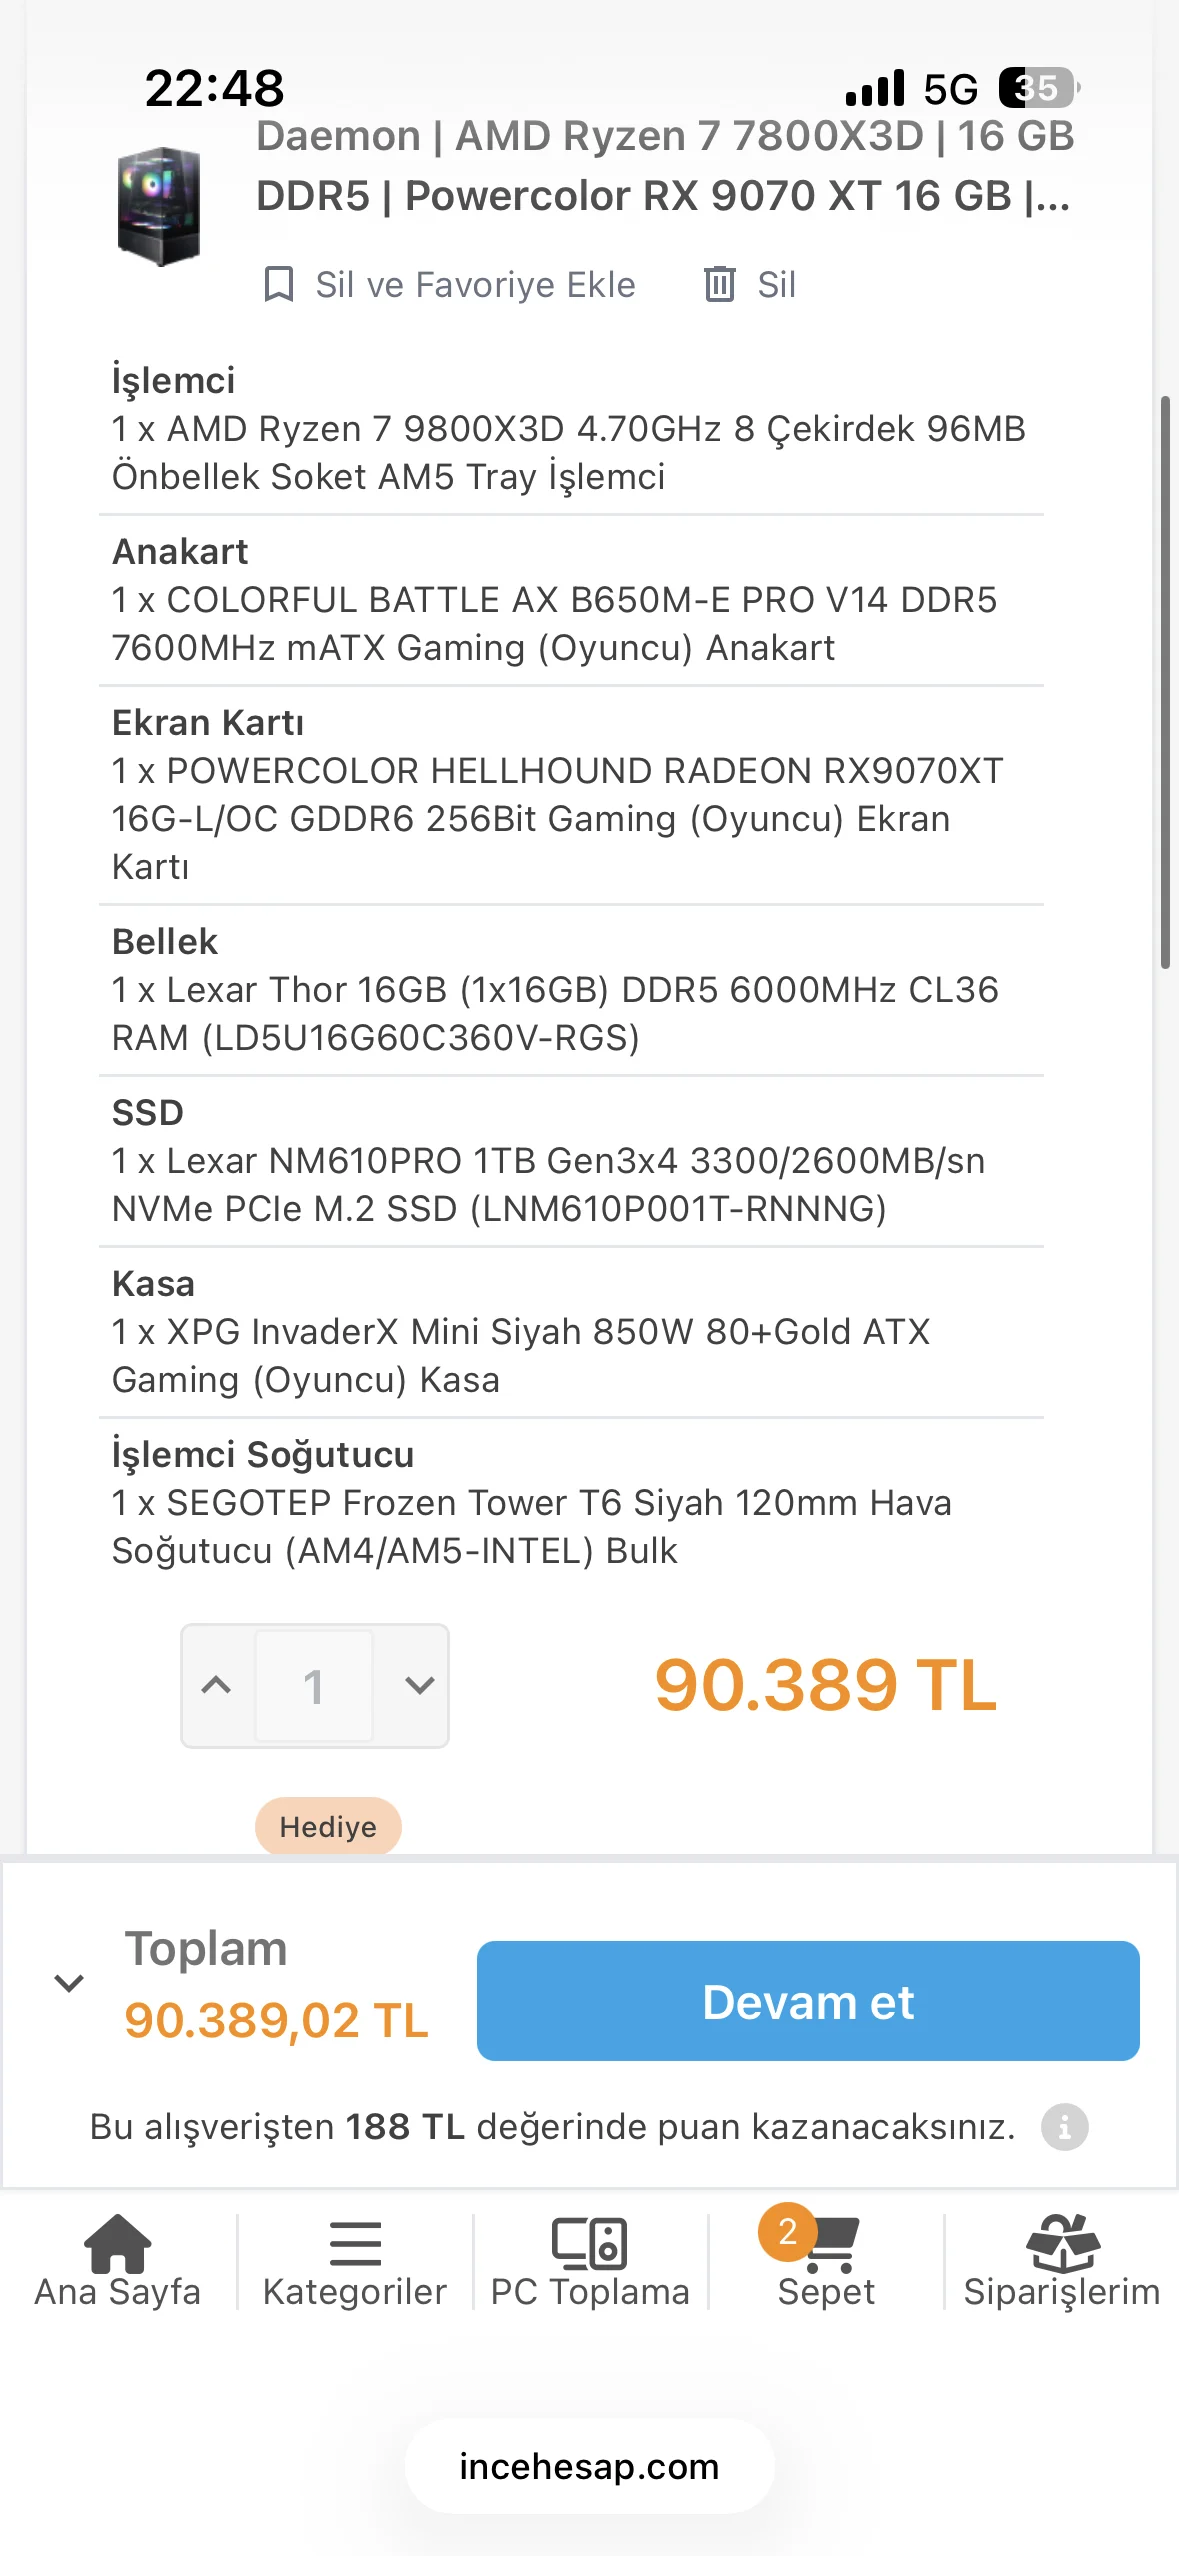Open the Sepet shopping cart icon
The width and height of the screenshot is (1179, 2556).
tap(832, 2244)
